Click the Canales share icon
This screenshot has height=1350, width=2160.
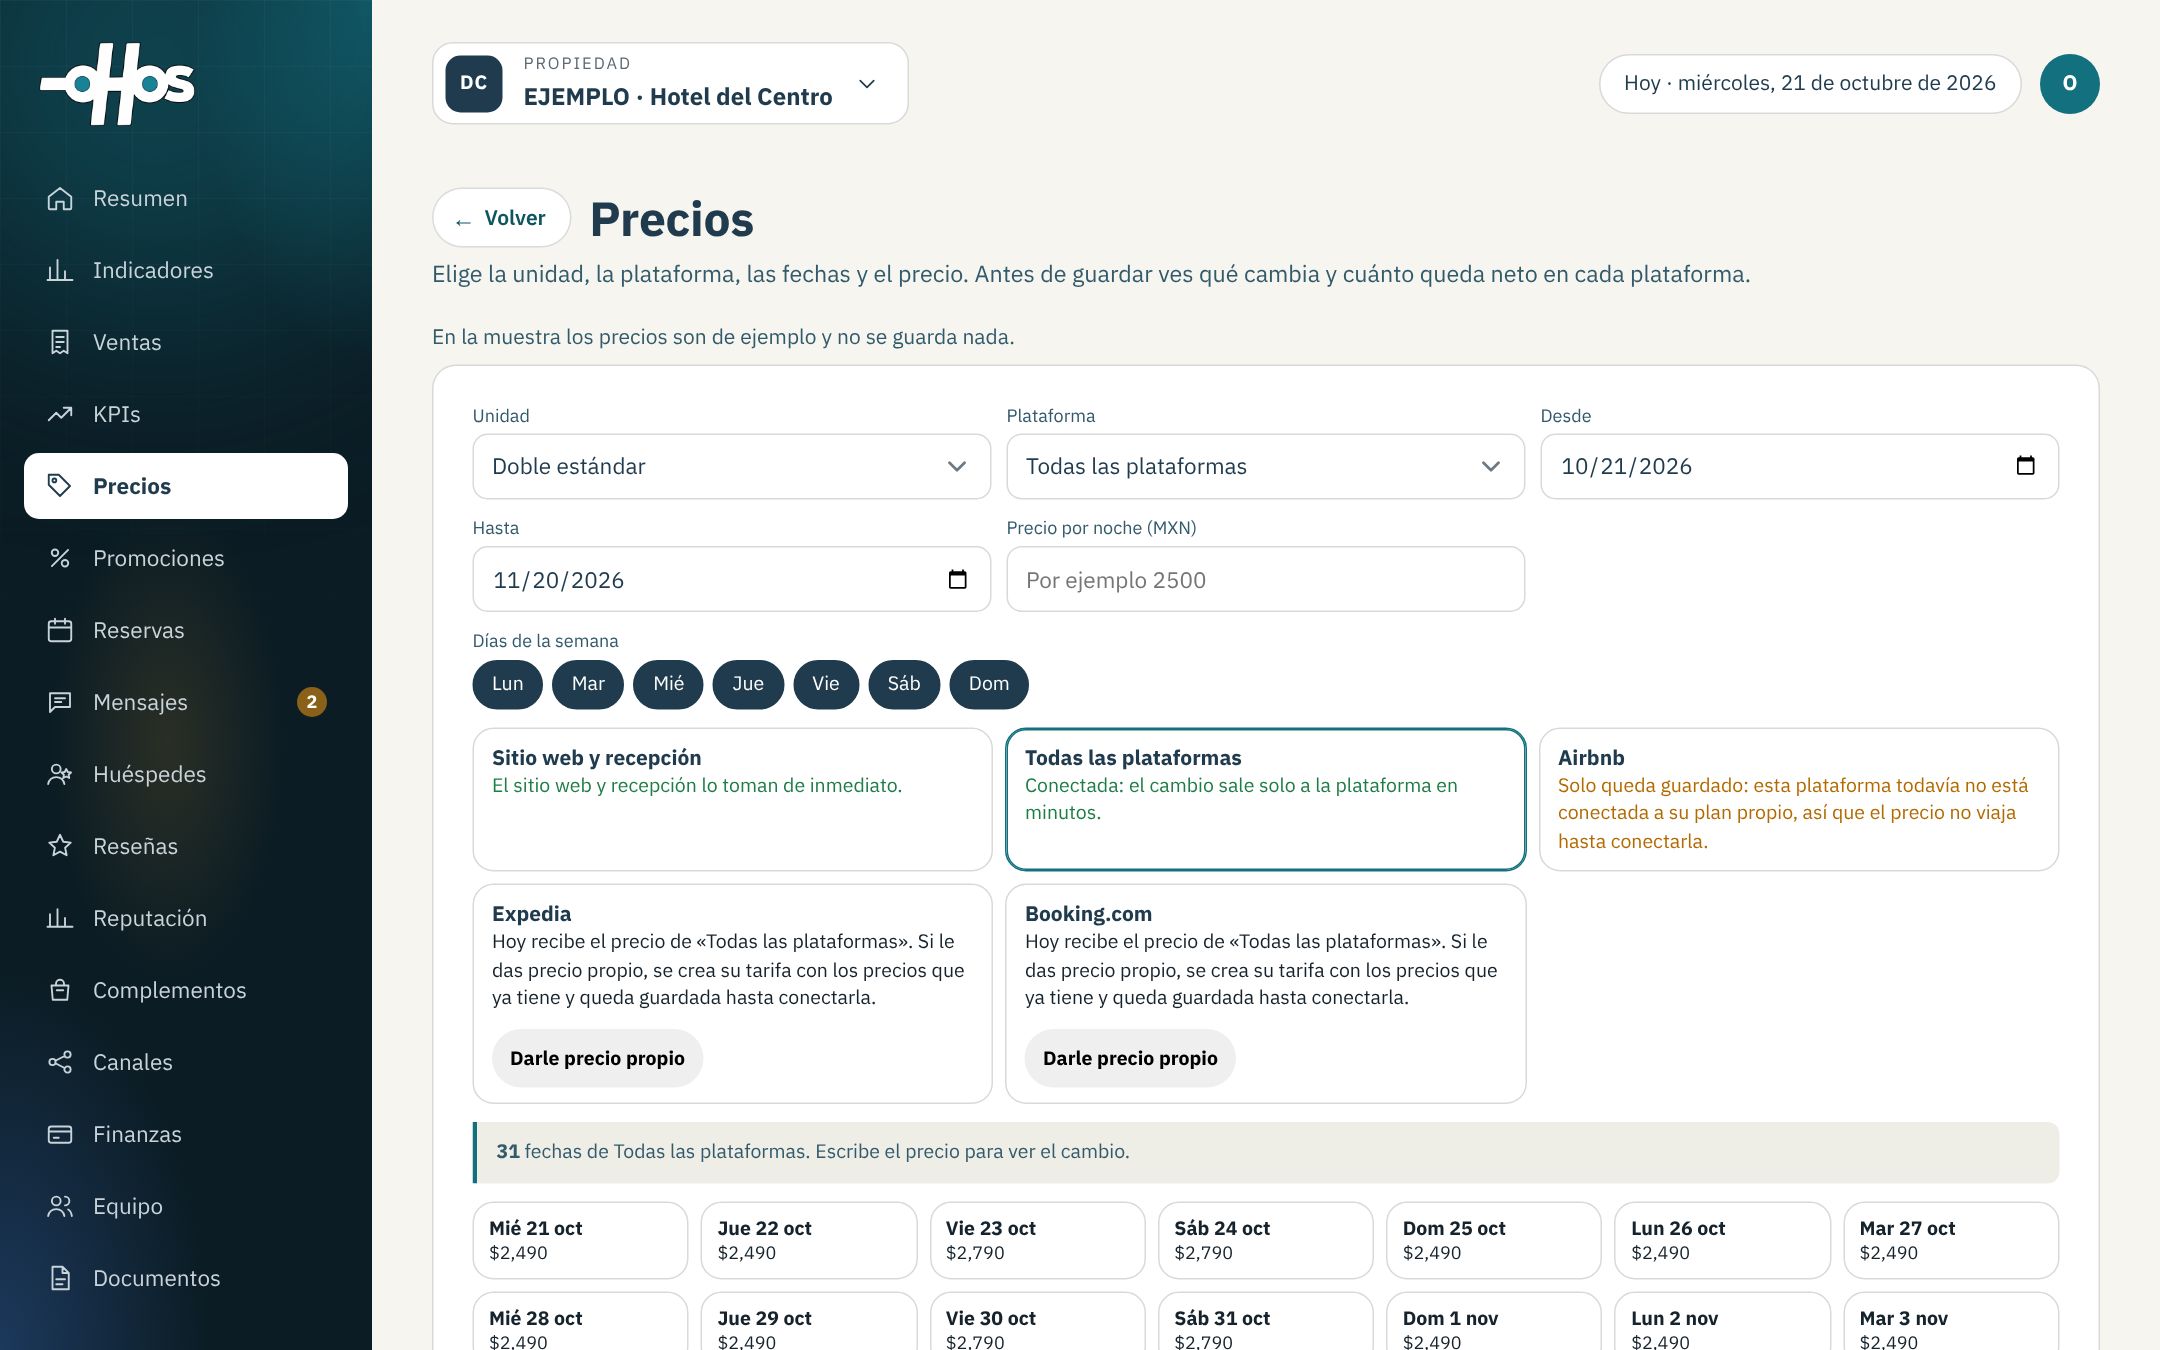[60, 1063]
